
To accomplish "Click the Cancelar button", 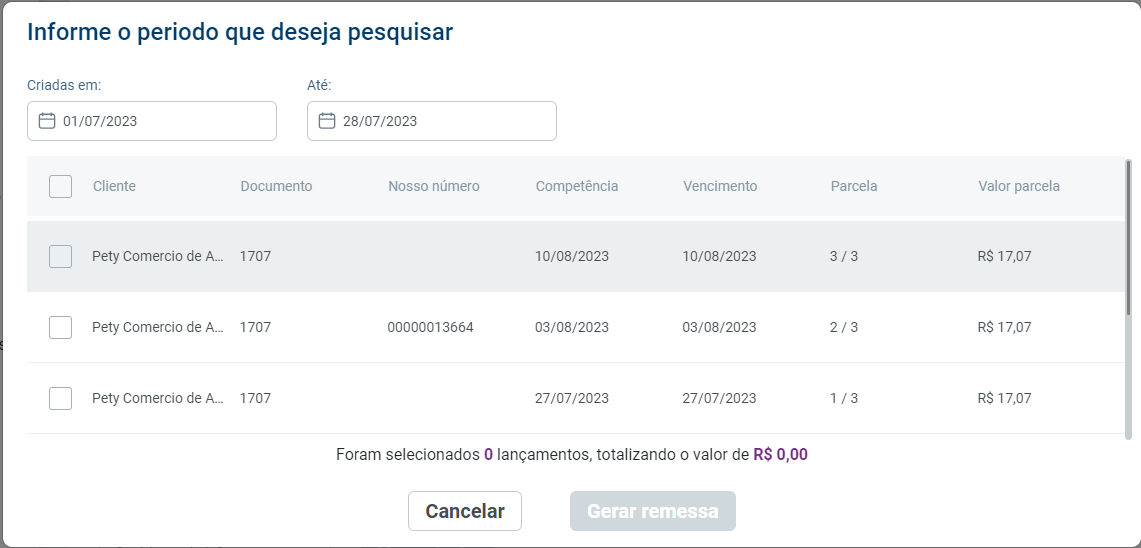I will pos(465,511).
